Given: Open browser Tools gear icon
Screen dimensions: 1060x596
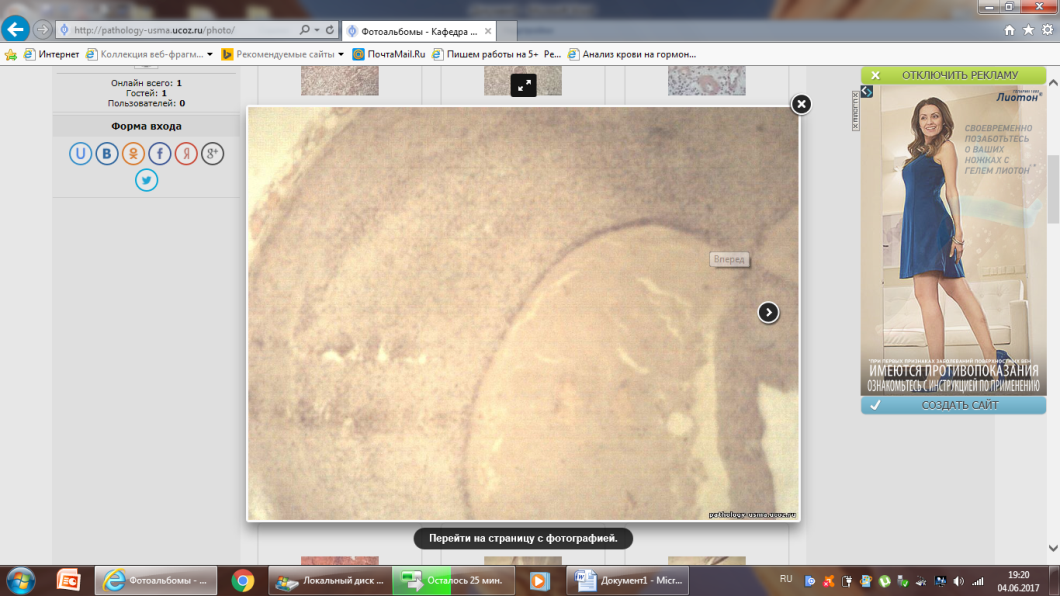Looking at the screenshot, I should point(1047,30).
